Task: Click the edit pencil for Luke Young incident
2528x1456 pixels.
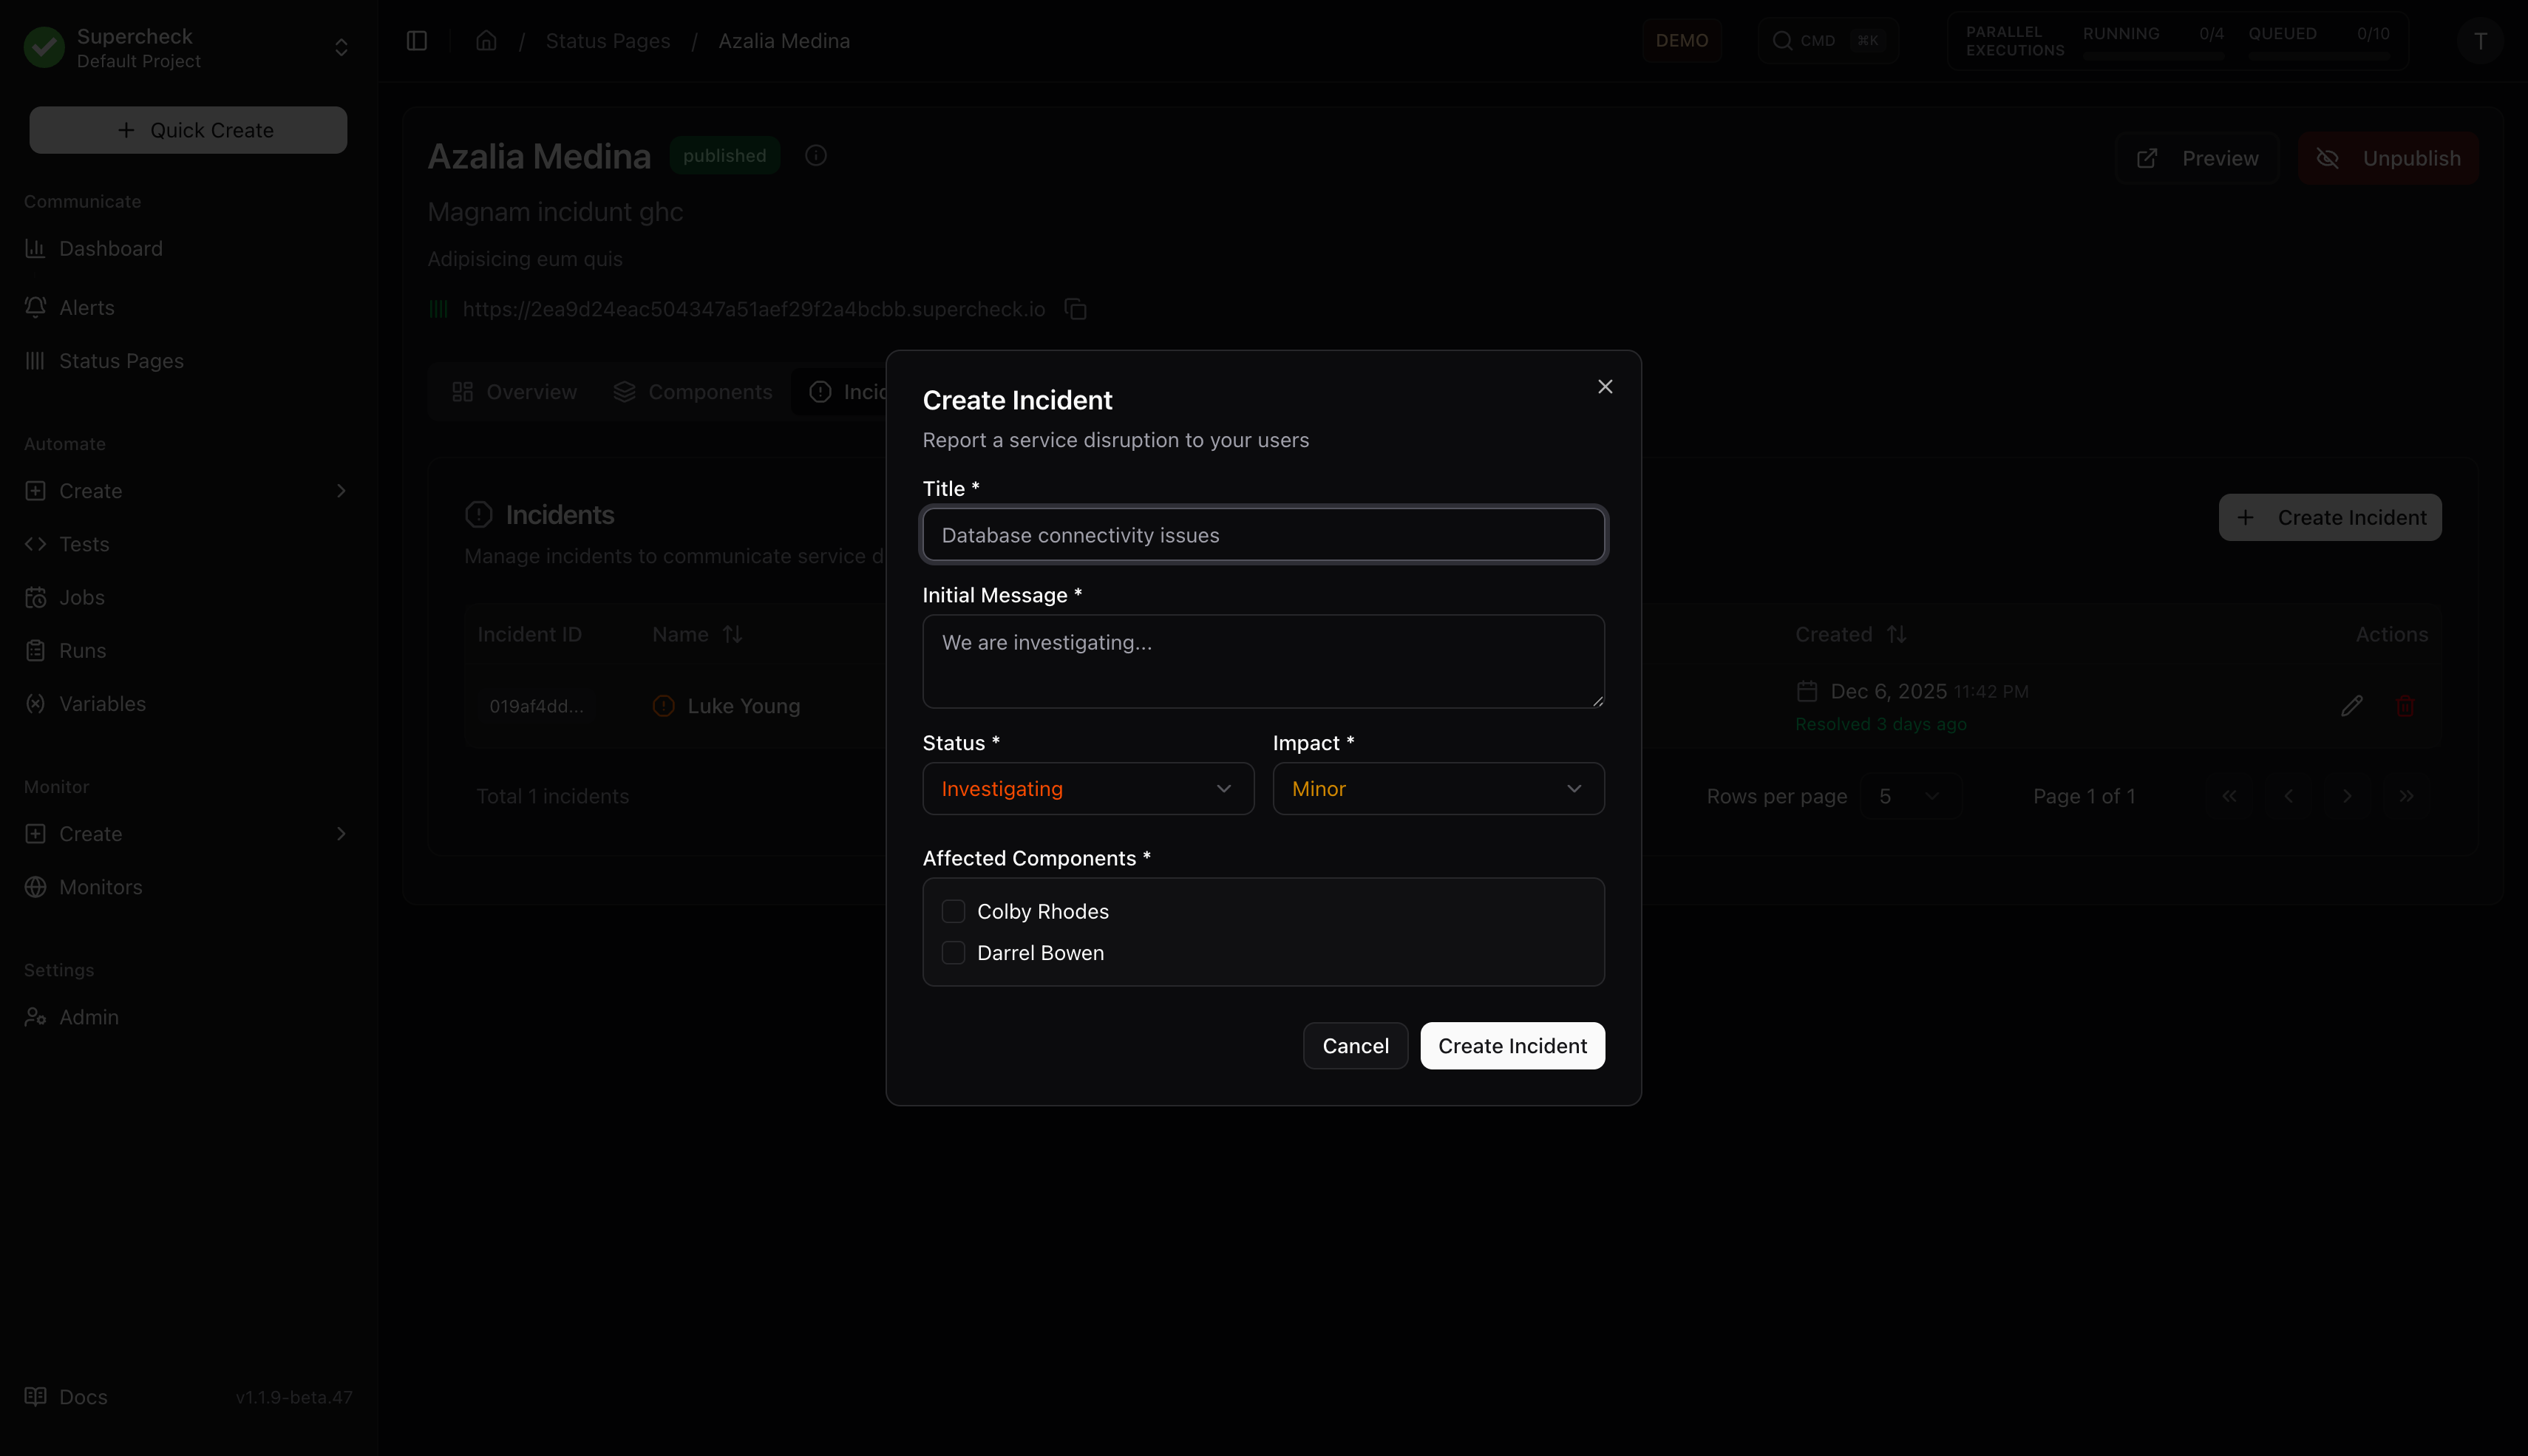Action: (2351, 706)
